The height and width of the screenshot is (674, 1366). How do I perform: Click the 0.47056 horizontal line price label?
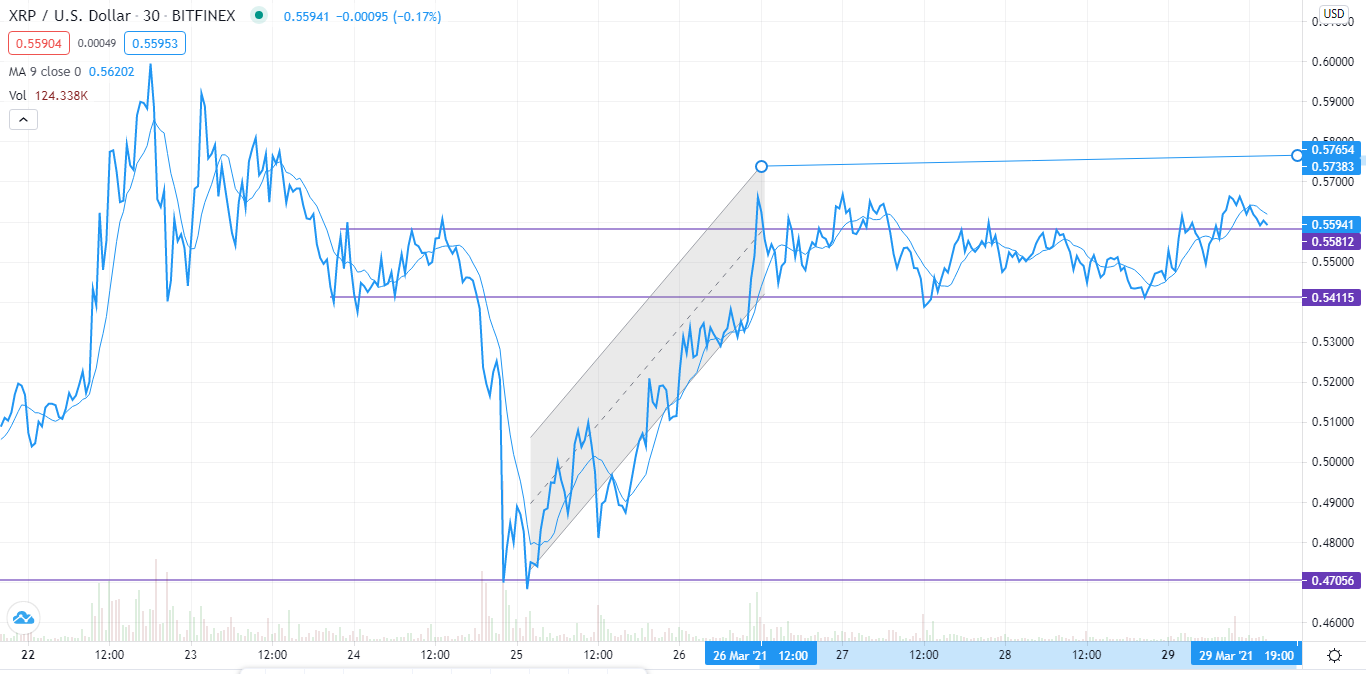[1332, 580]
